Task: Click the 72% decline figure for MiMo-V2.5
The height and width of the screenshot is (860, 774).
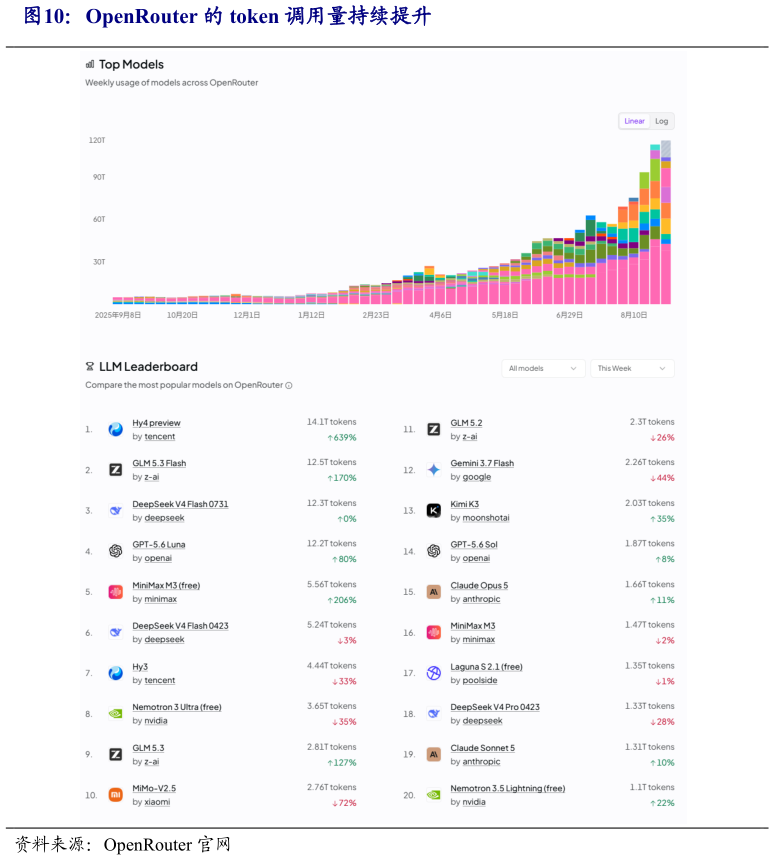Action: (x=344, y=804)
